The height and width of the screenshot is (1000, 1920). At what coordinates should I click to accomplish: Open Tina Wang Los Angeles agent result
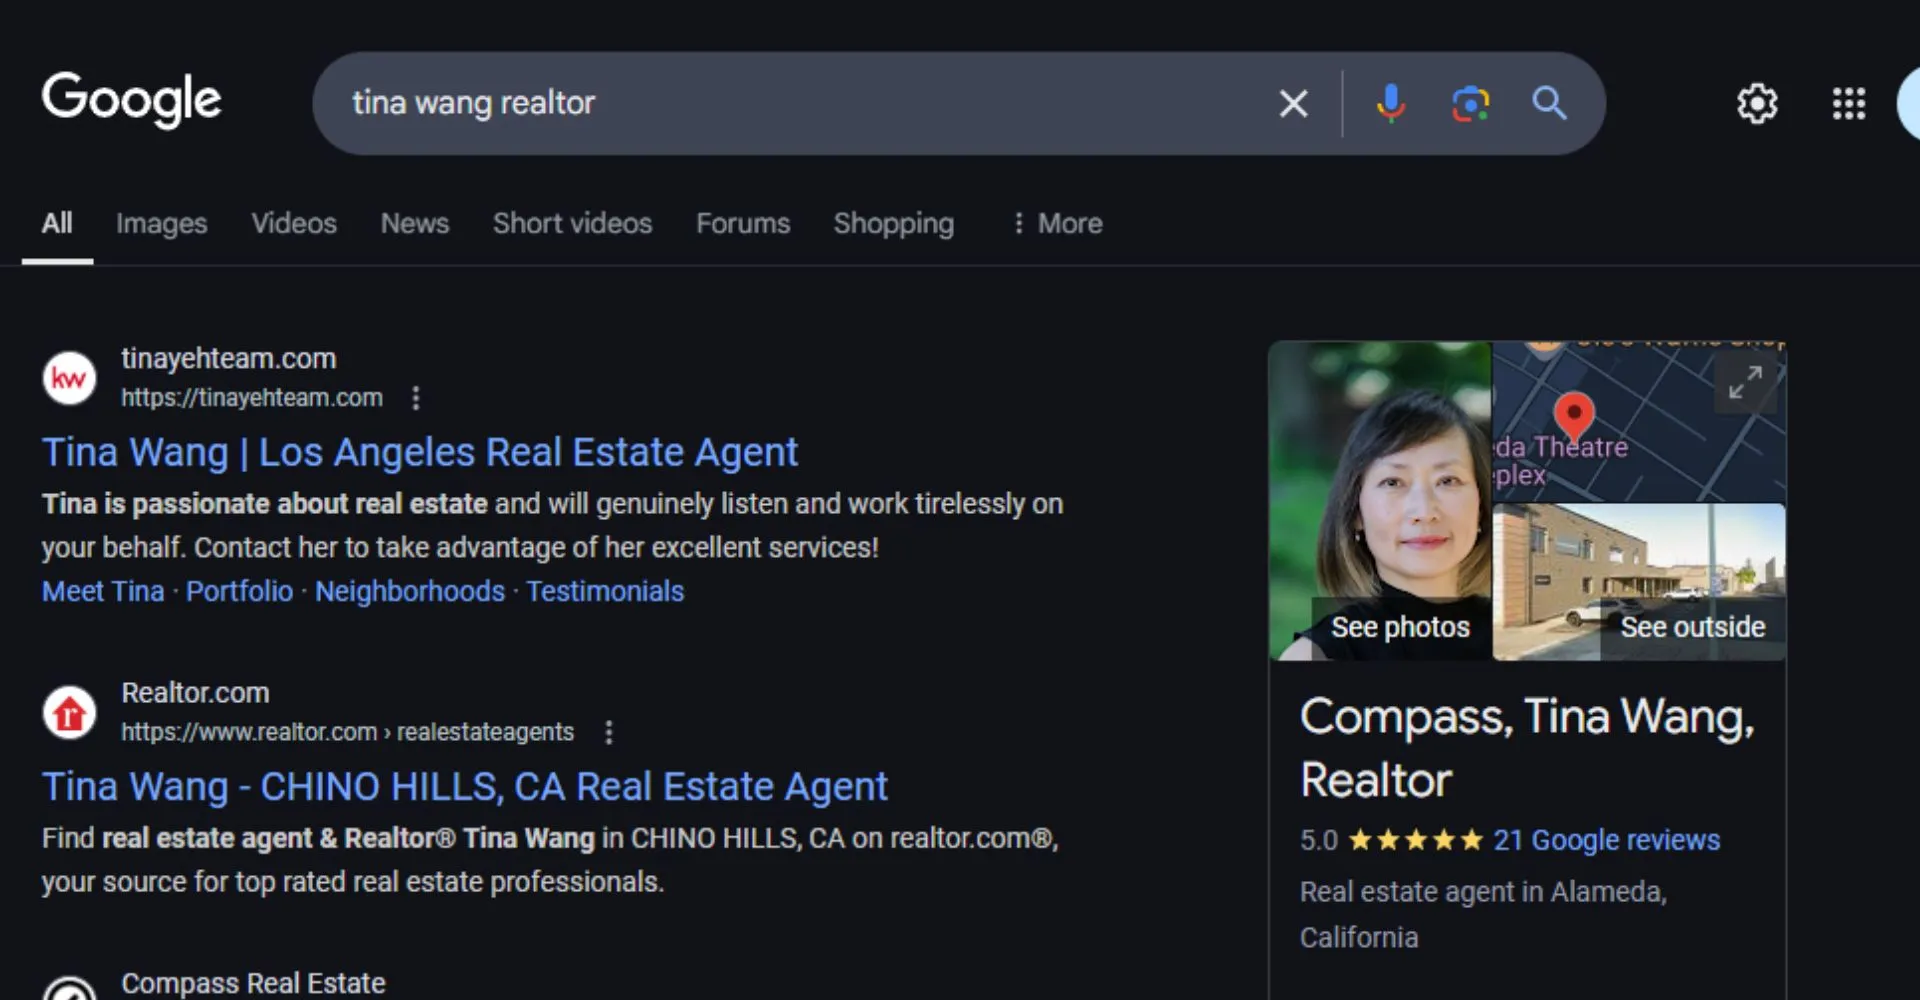click(419, 452)
